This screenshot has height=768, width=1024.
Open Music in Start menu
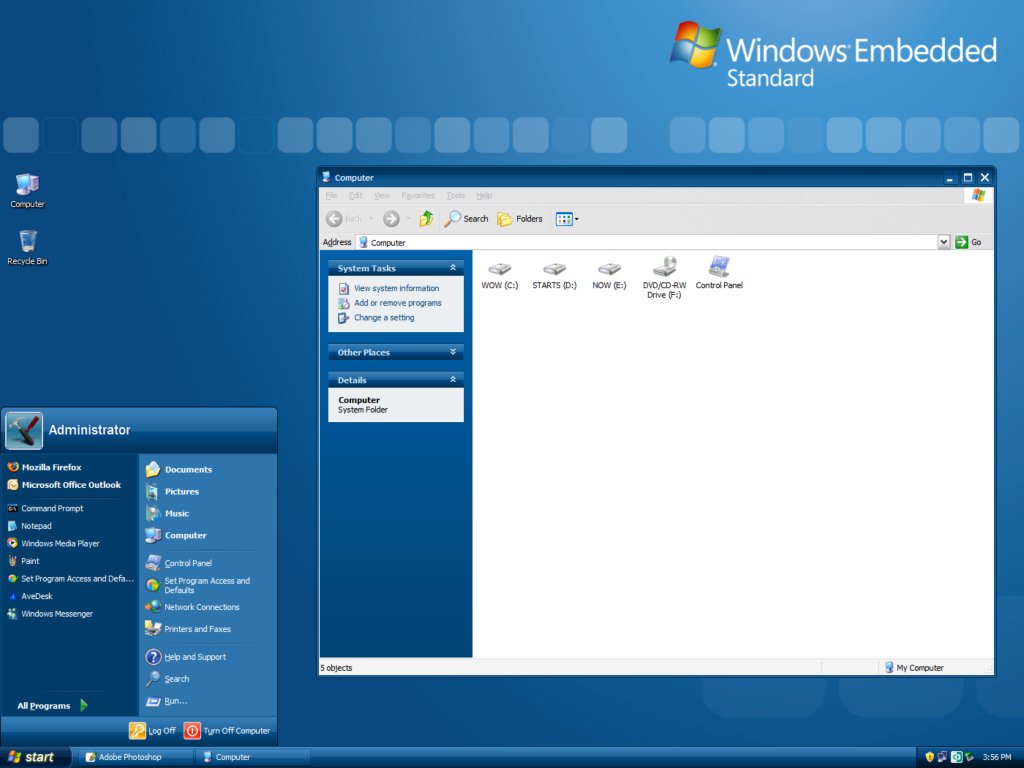tap(168, 513)
